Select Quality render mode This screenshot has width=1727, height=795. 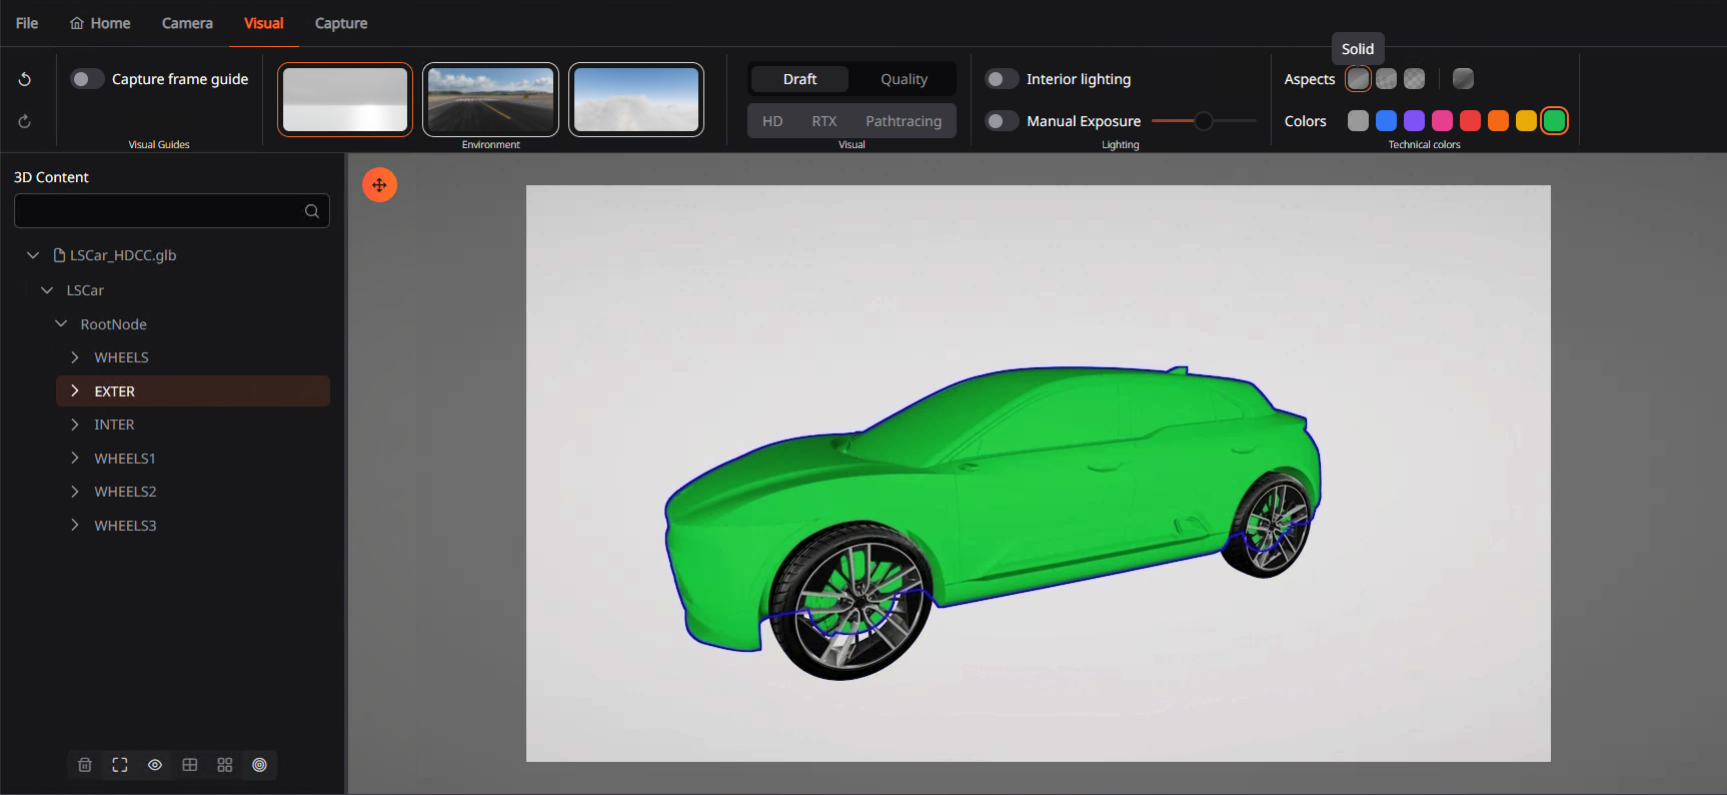pos(904,79)
